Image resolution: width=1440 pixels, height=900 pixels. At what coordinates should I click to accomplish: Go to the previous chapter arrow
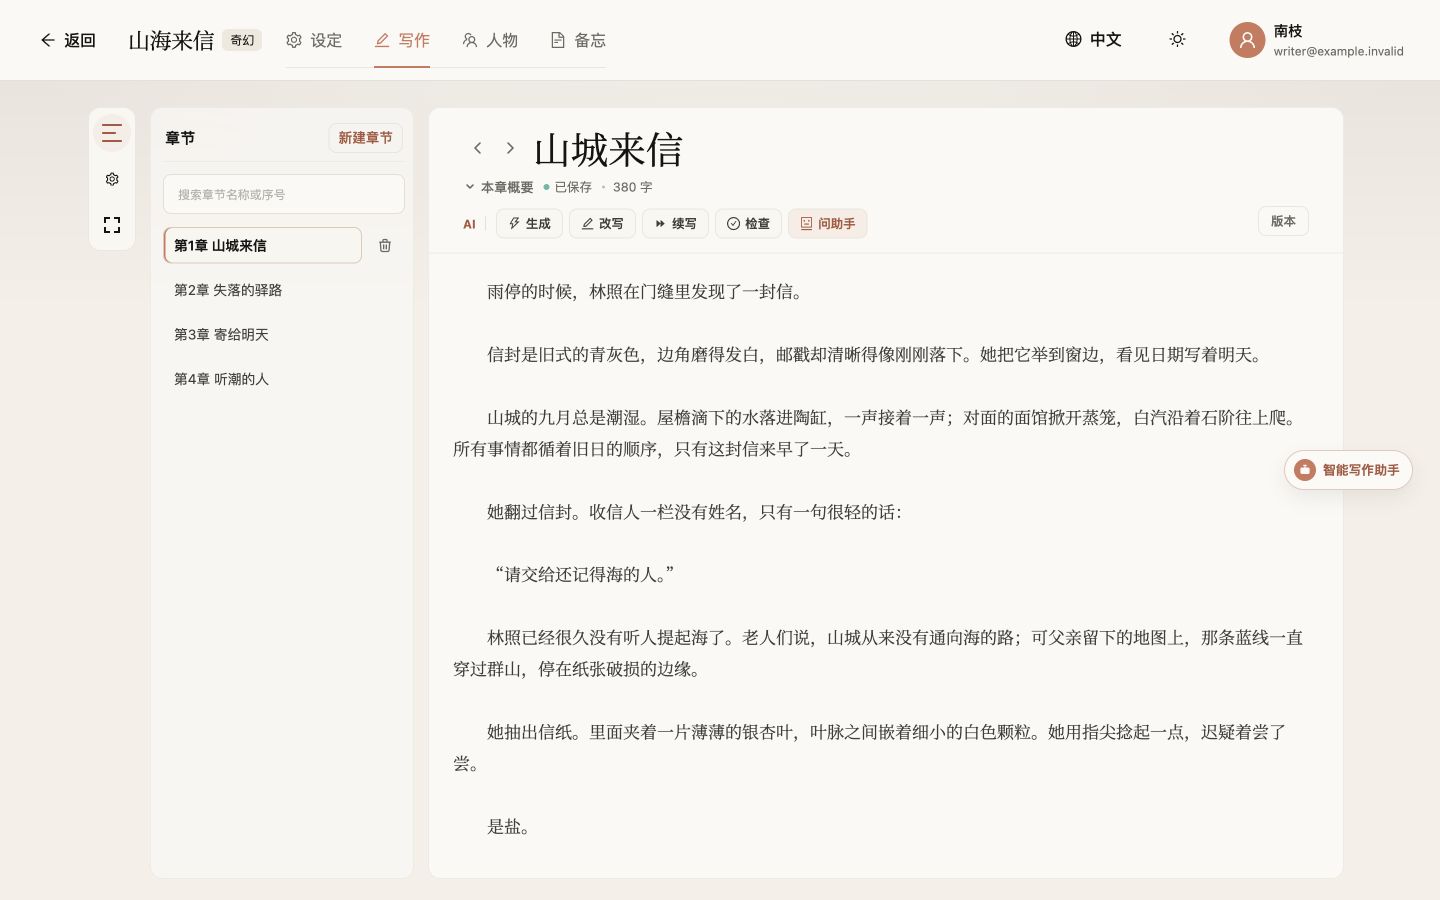point(478,148)
